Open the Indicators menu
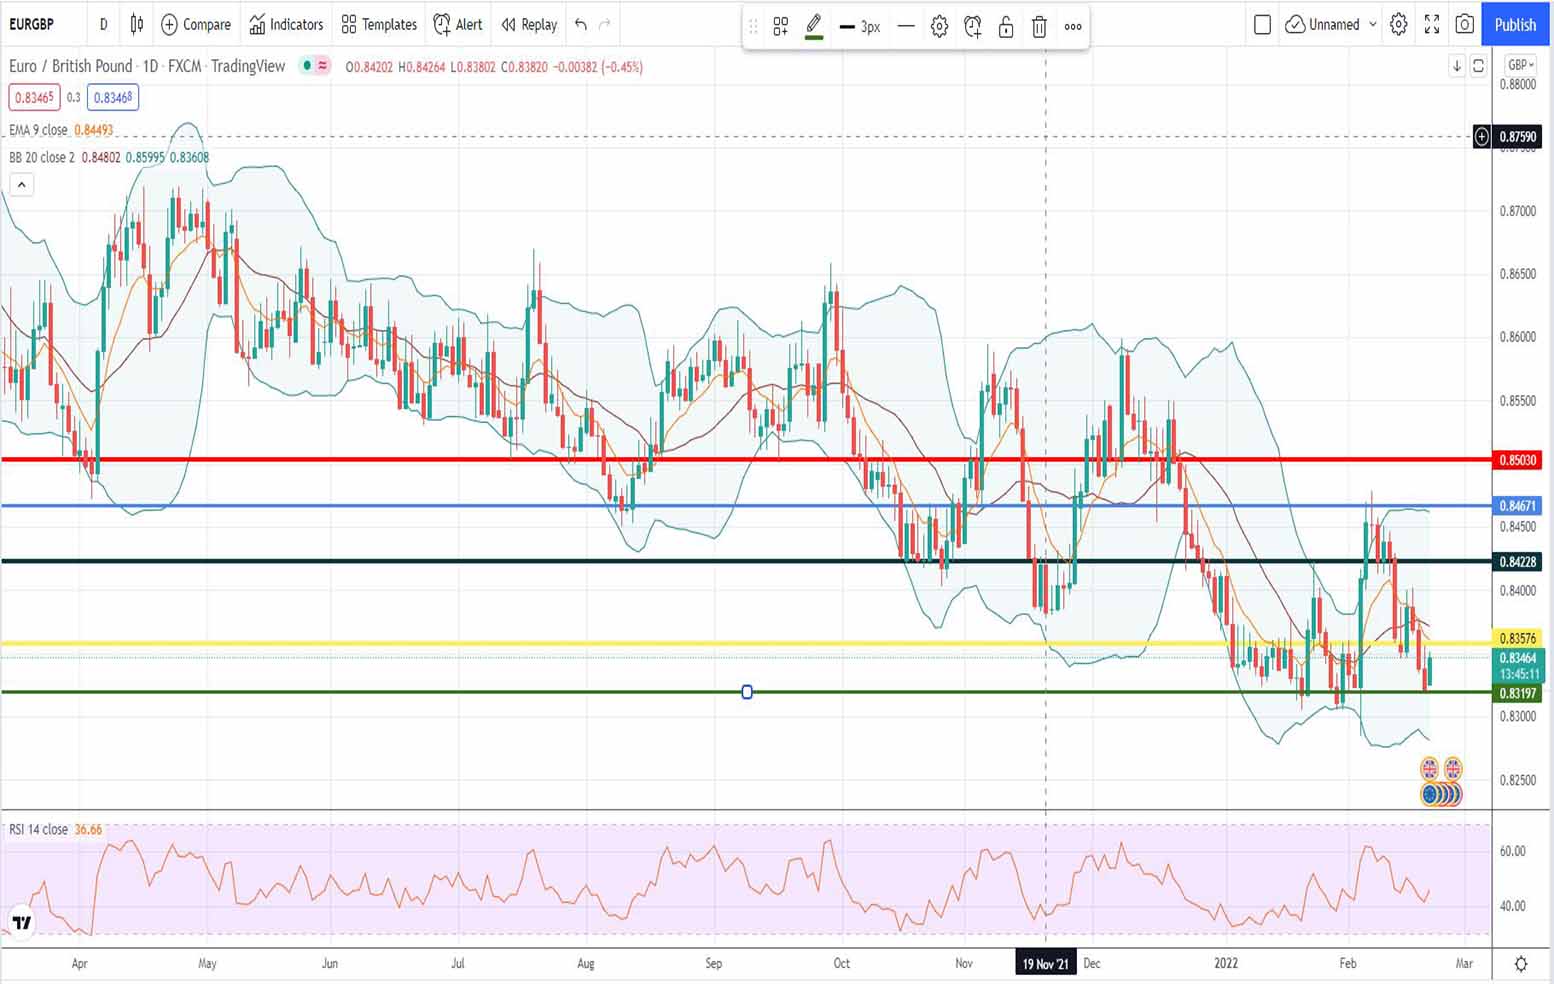 (x=286, y=24)
